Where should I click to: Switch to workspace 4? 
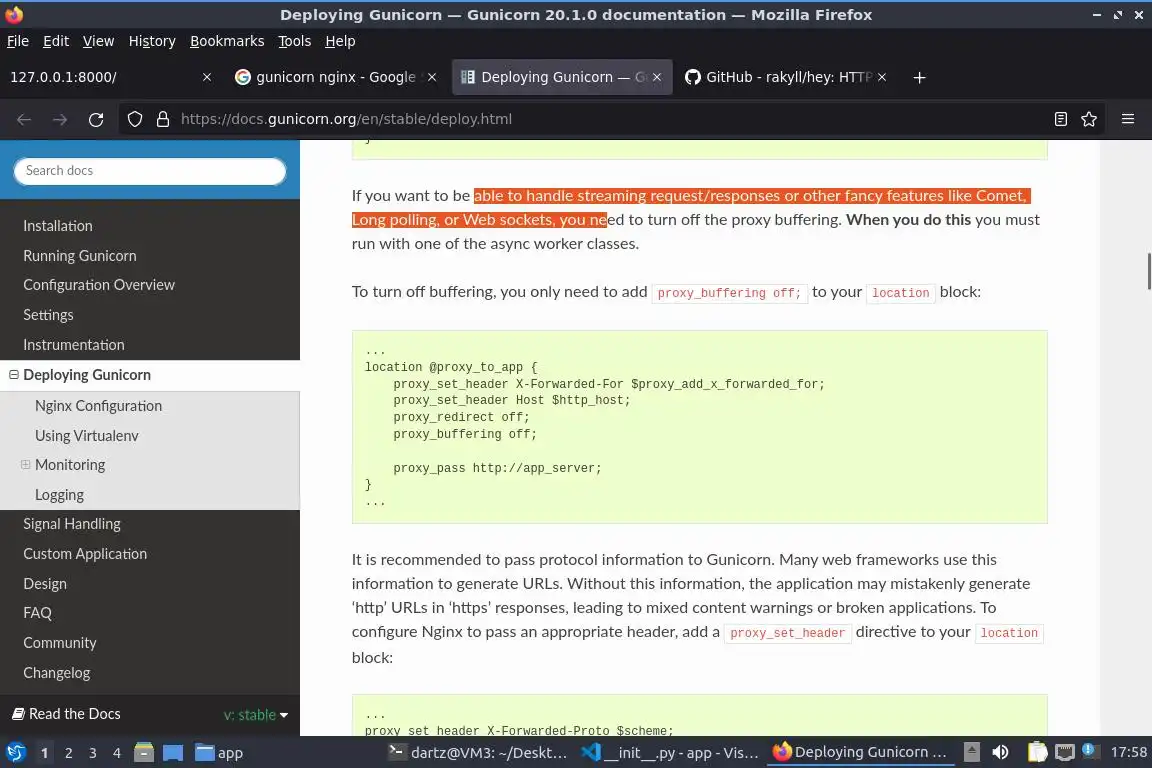(x=117, y=753)
